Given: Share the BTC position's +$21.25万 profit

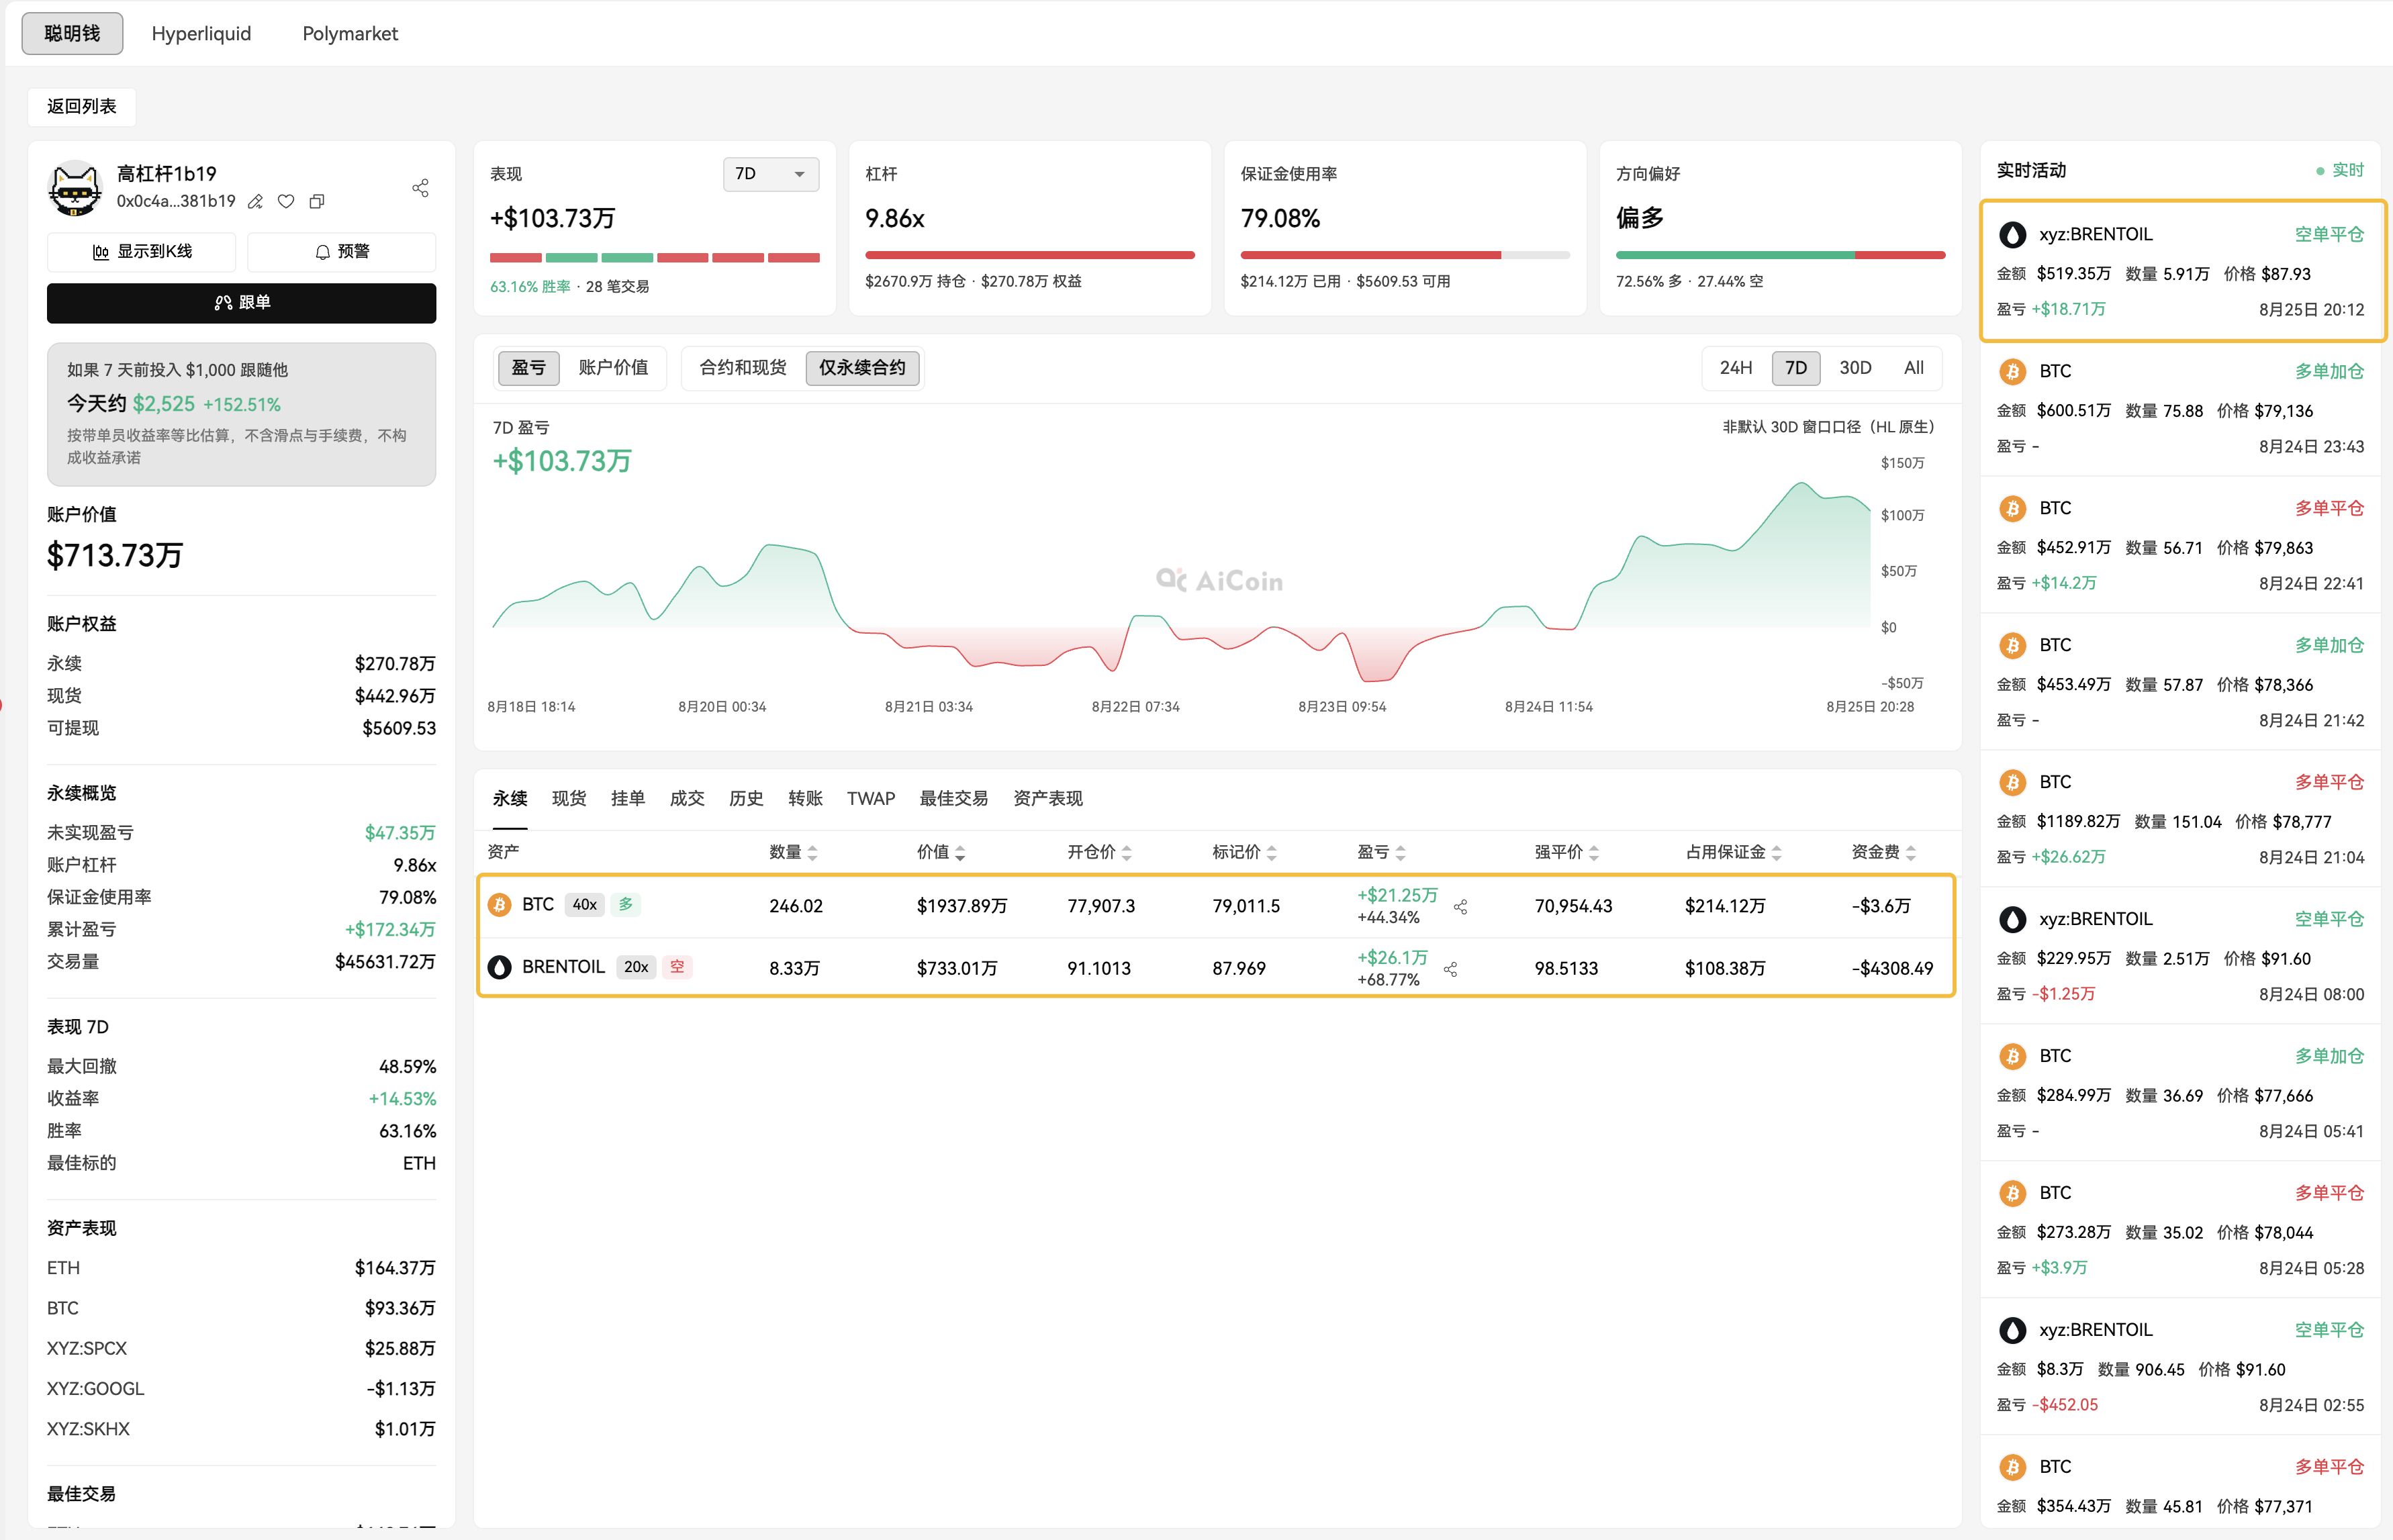Looking at the screenshot, I should (1461, 907).
